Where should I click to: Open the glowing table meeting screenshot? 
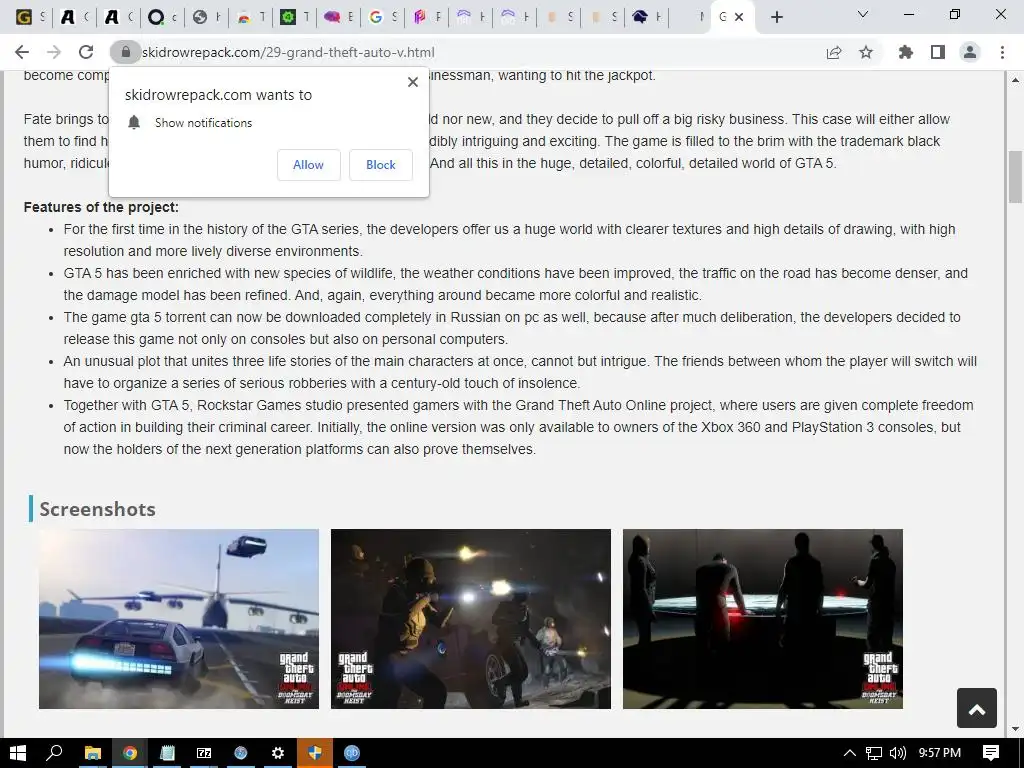[763, 618]
